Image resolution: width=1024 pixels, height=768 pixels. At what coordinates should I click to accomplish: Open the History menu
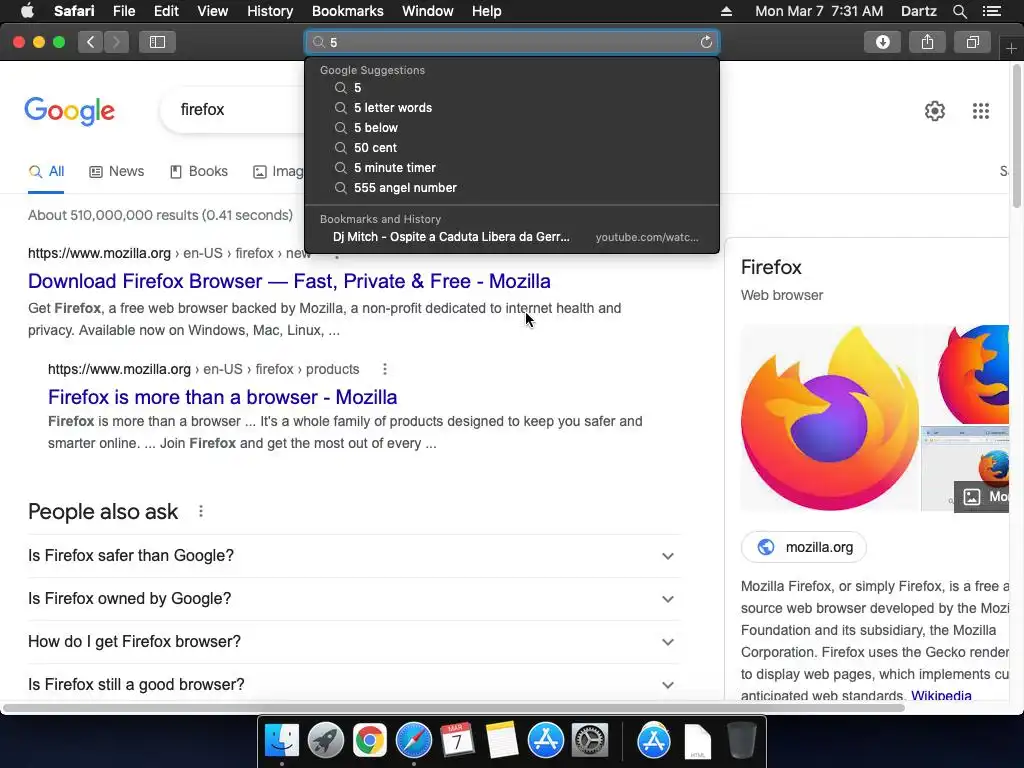(x=270, y=11)
